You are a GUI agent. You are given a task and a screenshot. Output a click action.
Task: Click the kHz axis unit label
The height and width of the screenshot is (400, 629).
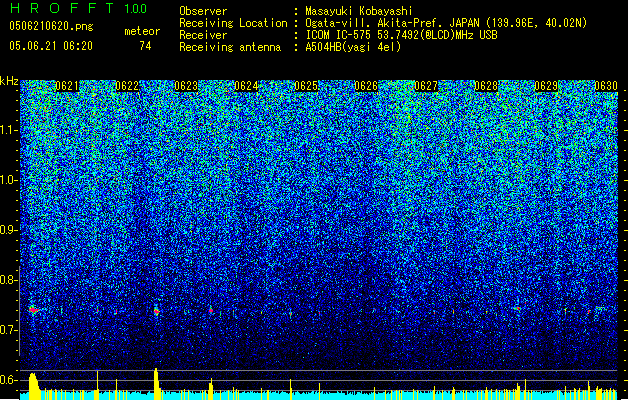(x=9, y=81)
